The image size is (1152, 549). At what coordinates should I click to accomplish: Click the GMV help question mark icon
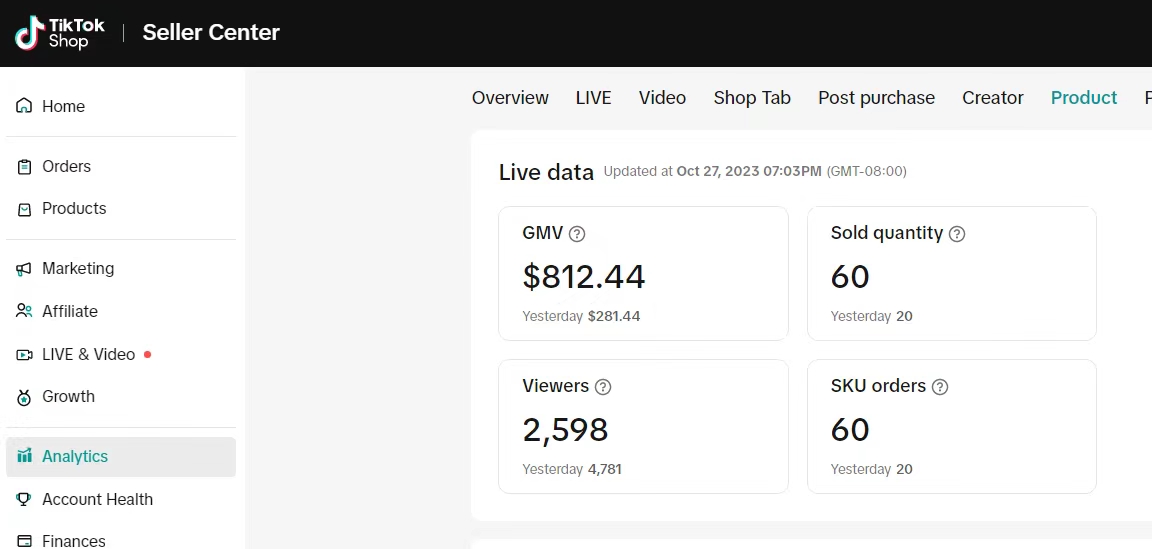pyautogui.click(x=577, y=234)
